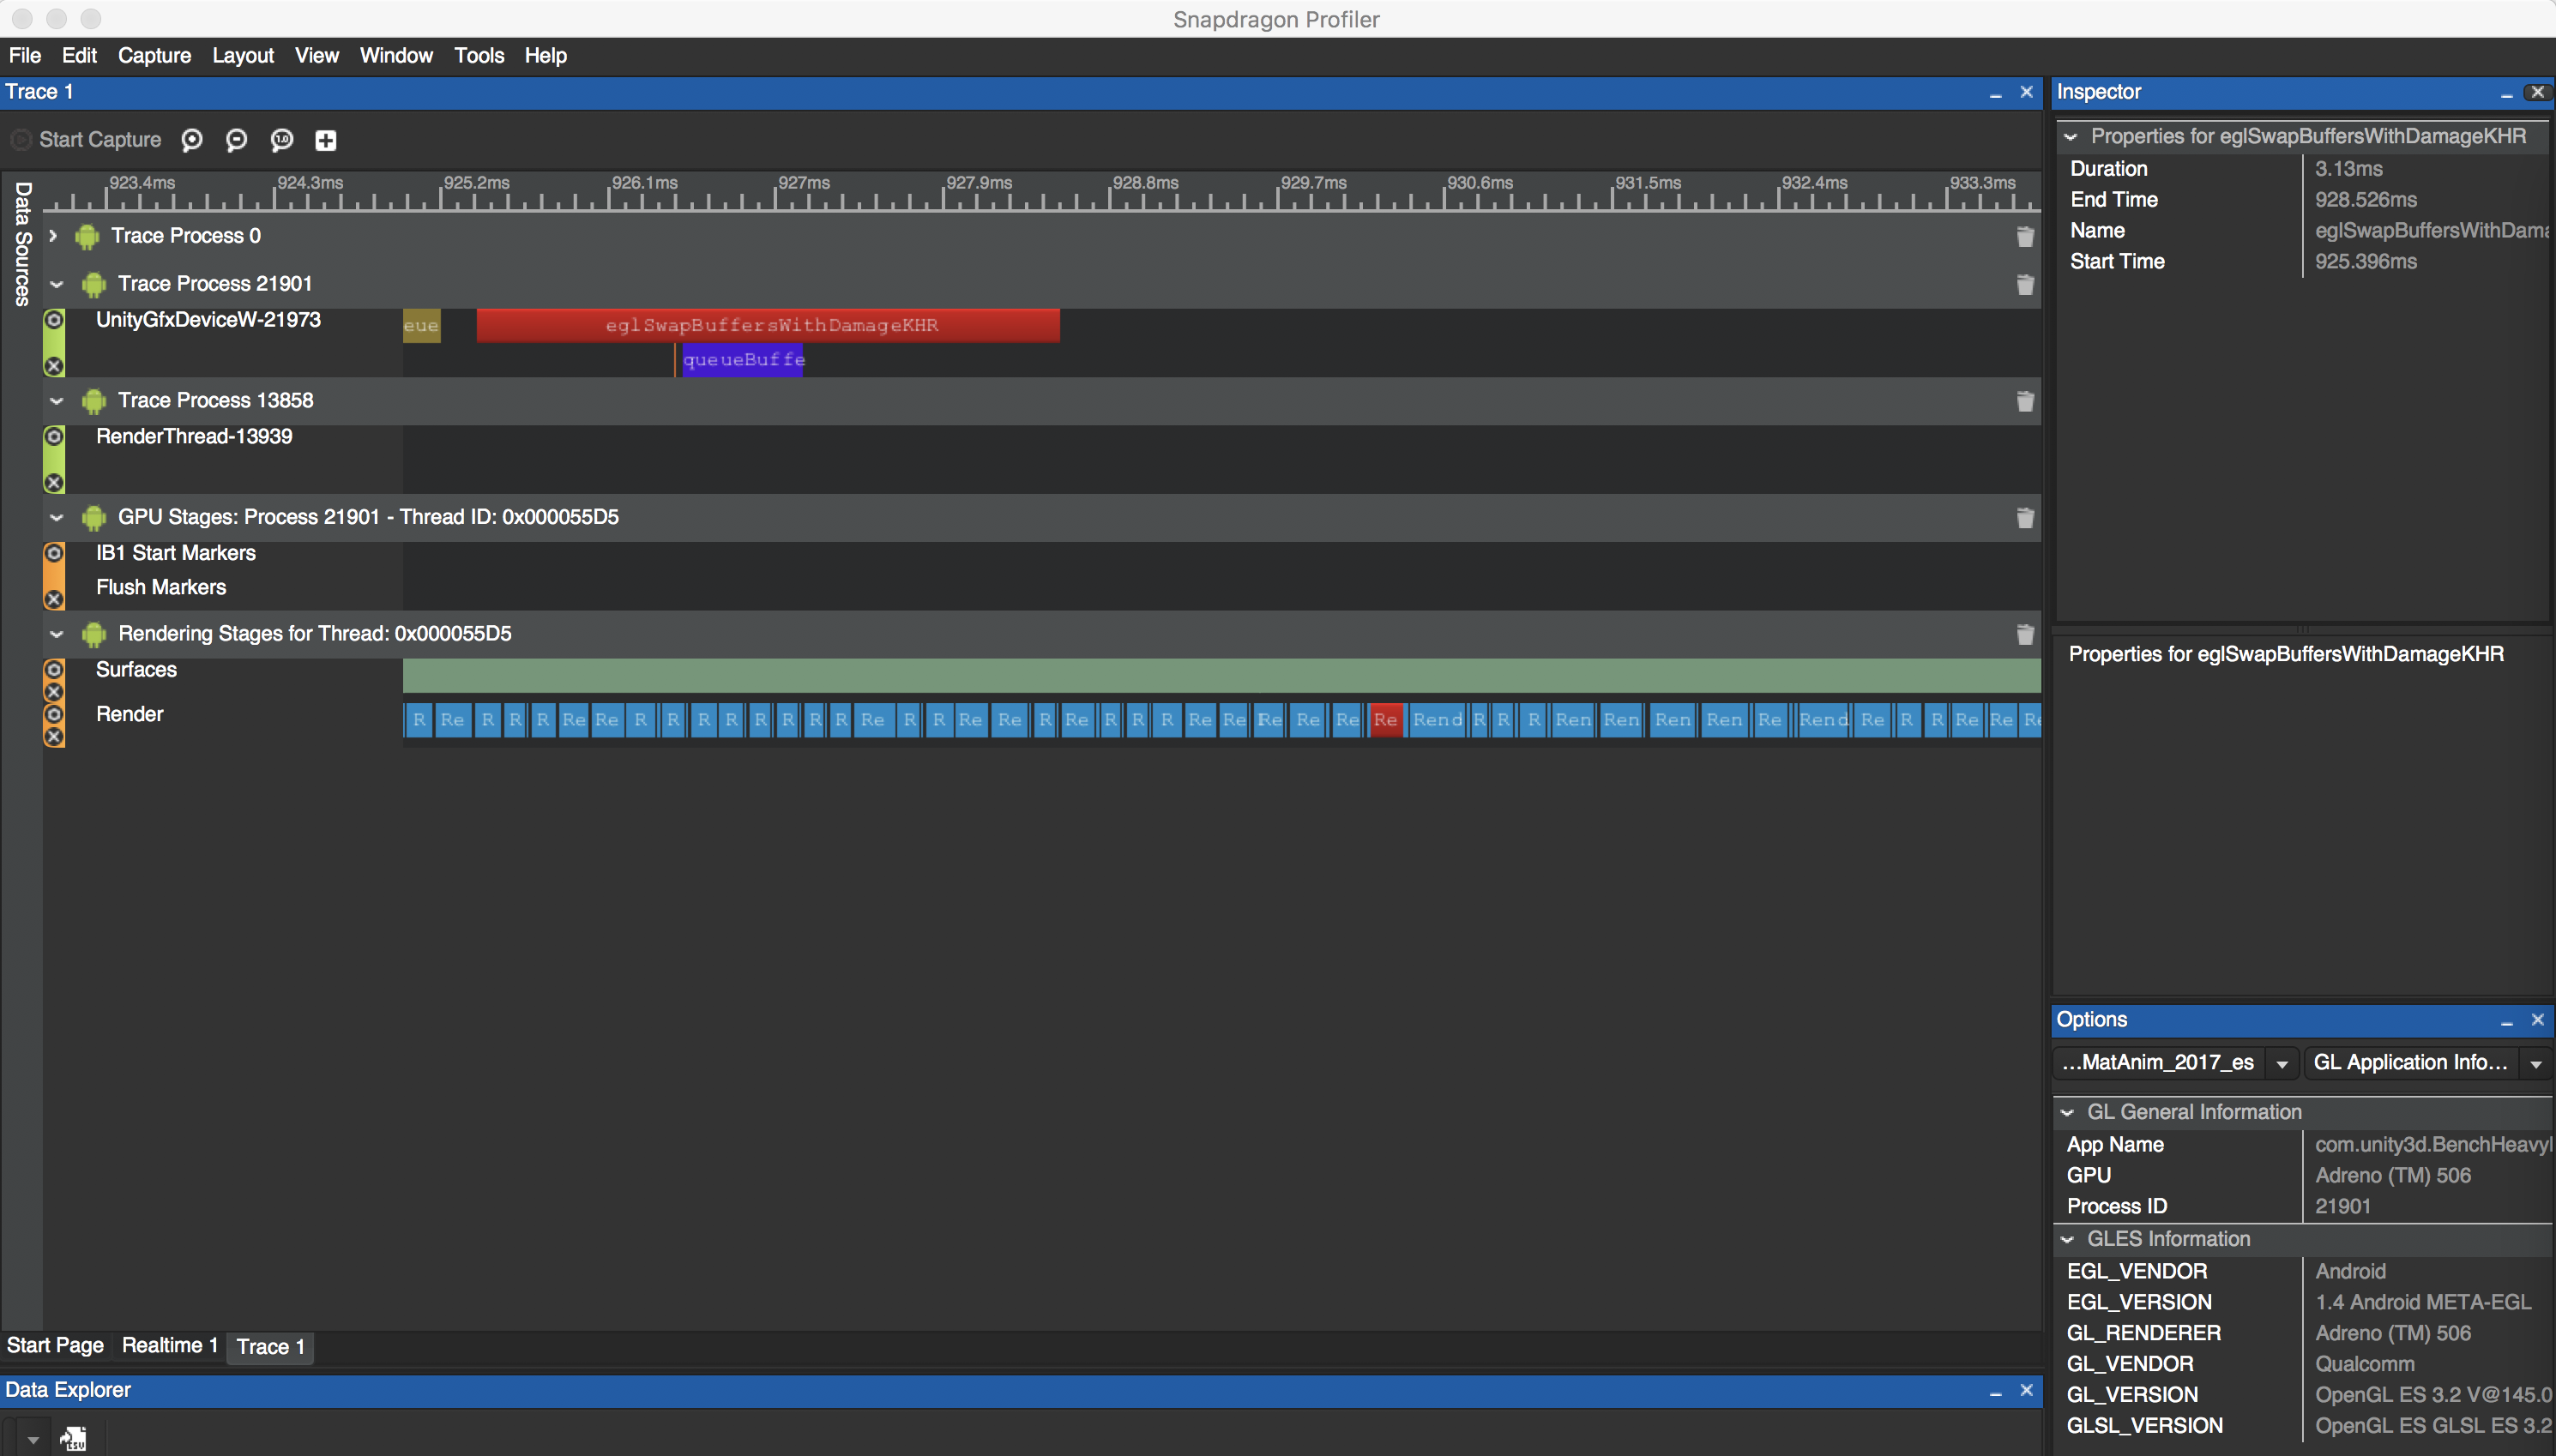Open the MatAnim_2017_es dropdown
Image resolution: width=2556 pixels, height=1456 pixels.
coord(2281,1064)
